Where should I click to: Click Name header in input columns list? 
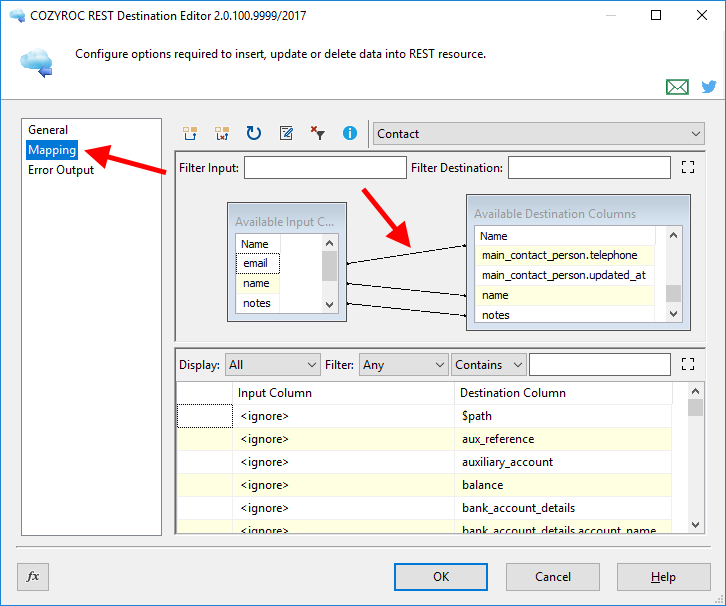[x=257, y=244]
